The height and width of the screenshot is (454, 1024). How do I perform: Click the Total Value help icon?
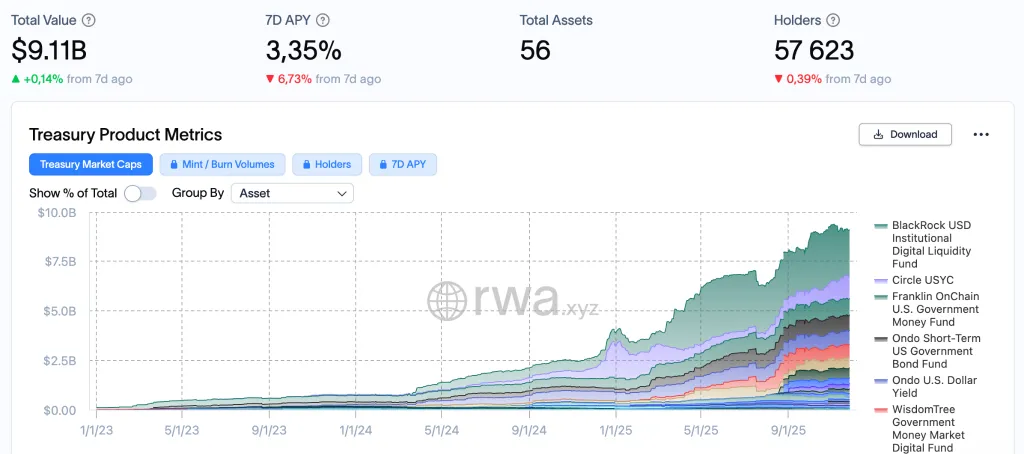tap(89, 20)
